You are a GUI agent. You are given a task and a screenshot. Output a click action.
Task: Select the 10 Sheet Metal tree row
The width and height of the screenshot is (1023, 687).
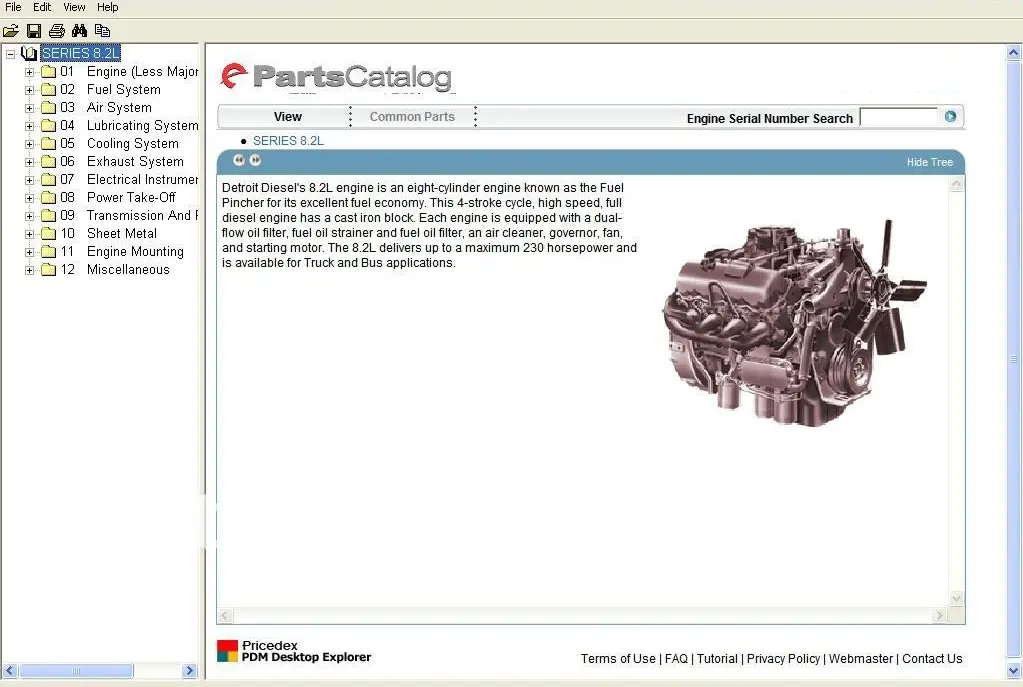pyautogui.click(x=108, y=234)
